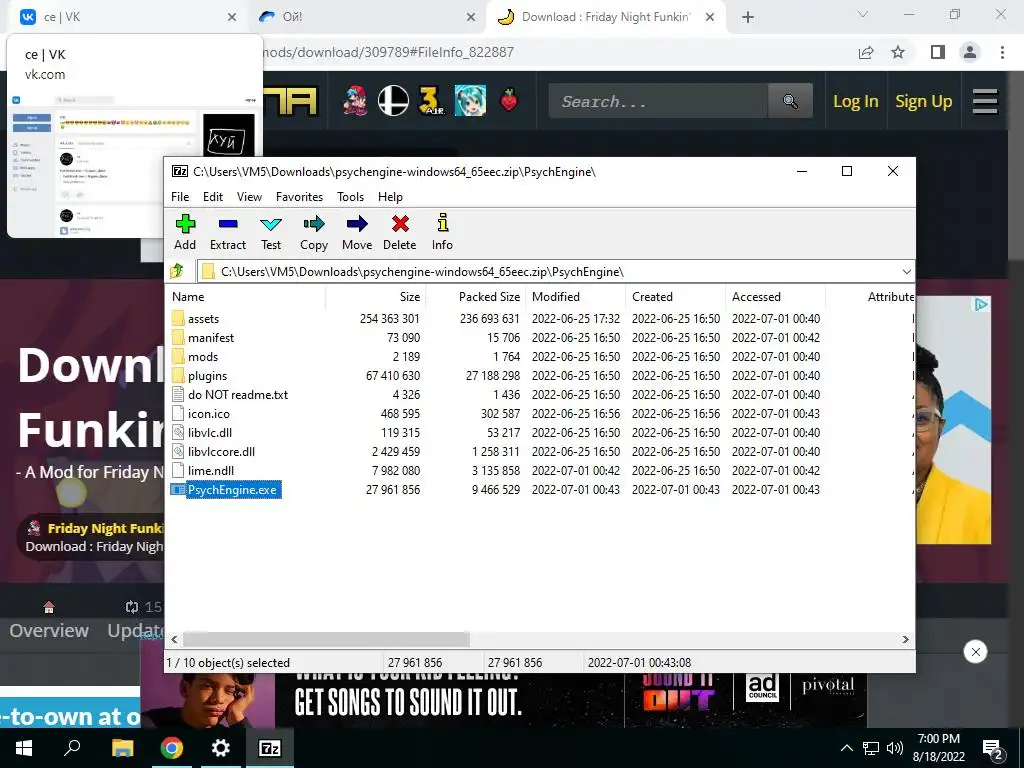Click the left arrow of horizontal scrollbar
Image resolution: width=1024 pixels, height=768 pixels.
174,639
